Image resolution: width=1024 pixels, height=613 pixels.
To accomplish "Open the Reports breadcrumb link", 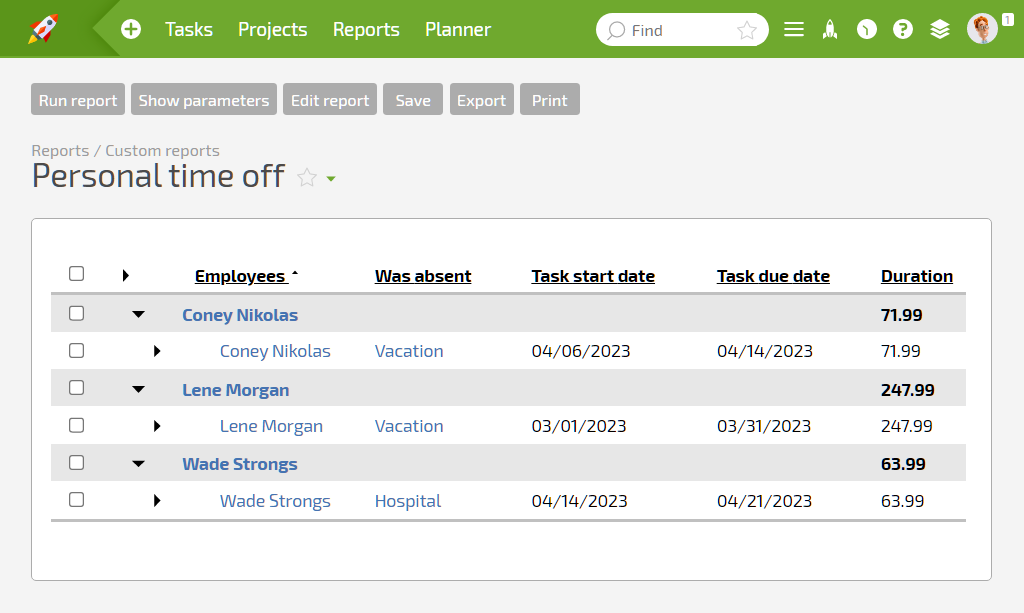I will (60, 151).
